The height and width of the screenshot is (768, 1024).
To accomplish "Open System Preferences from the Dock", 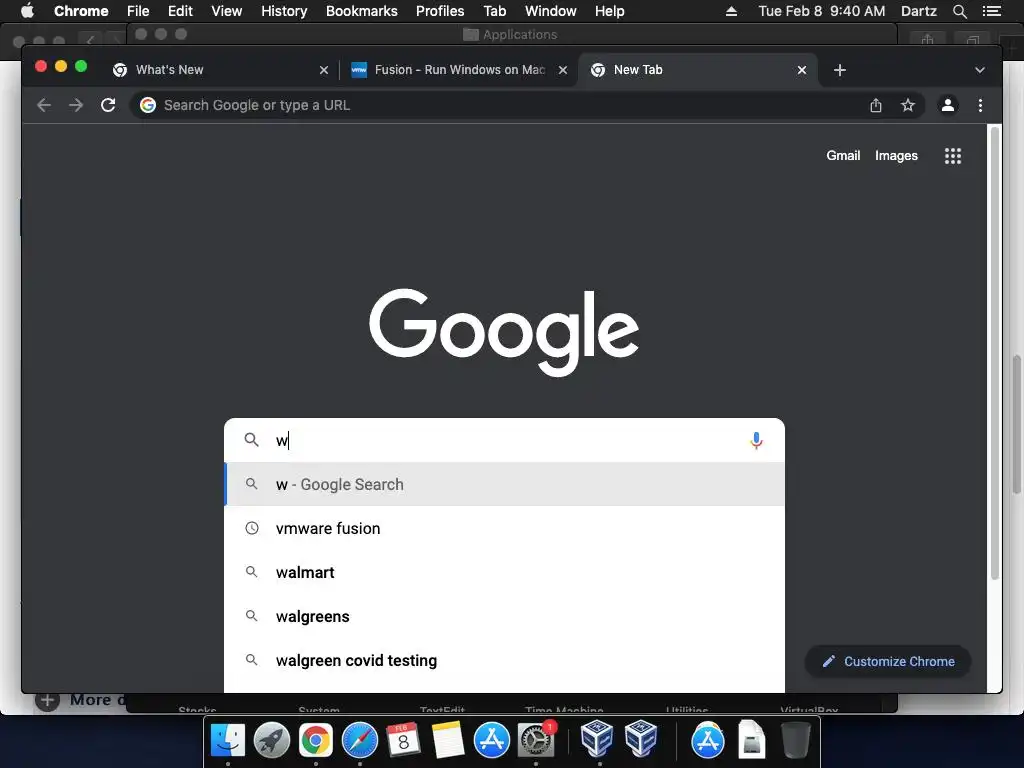I will tap(536, 741).
